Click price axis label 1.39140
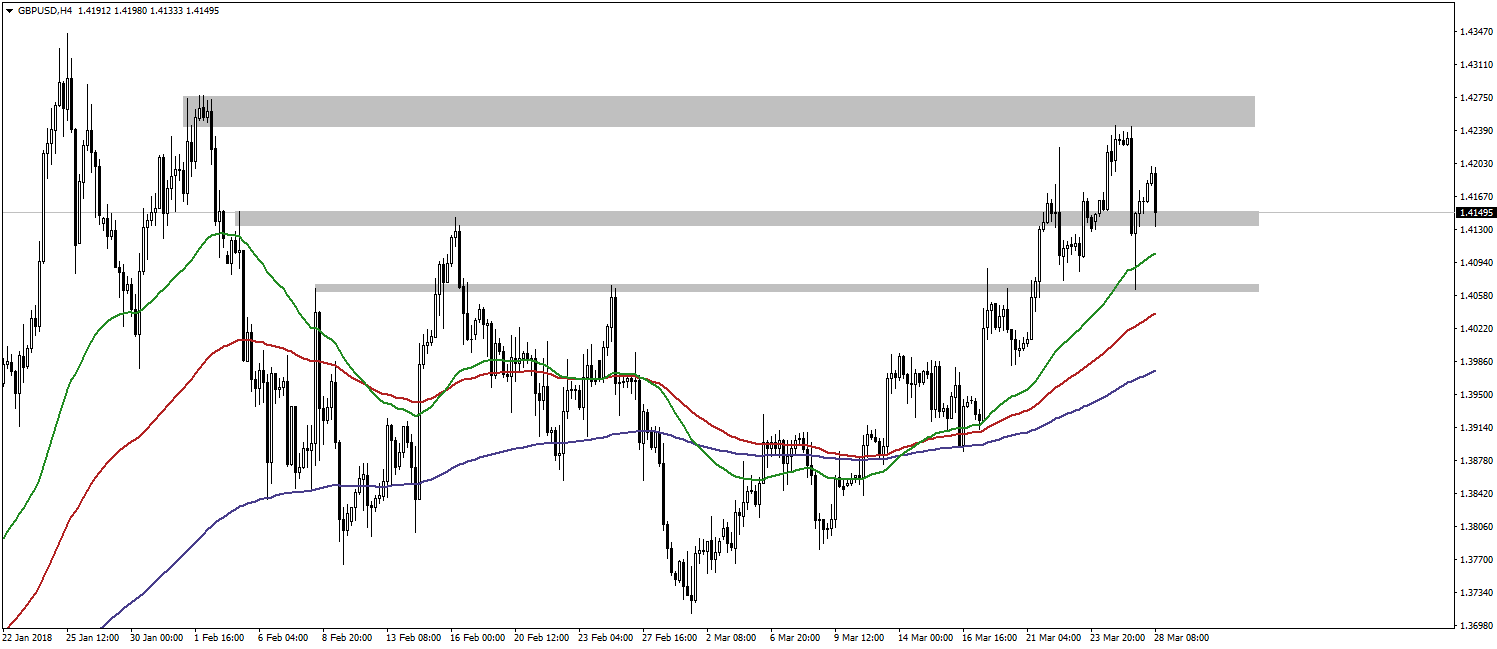The height and width of the screenshot is (649, 1497). 1475,427
